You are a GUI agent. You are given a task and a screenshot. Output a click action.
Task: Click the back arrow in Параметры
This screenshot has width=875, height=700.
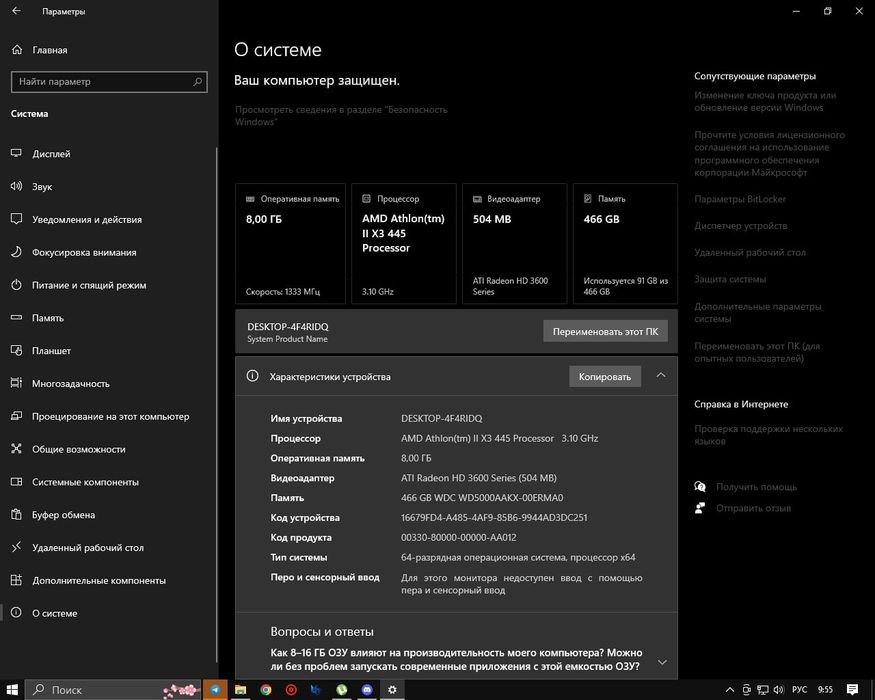coord(16,11)
